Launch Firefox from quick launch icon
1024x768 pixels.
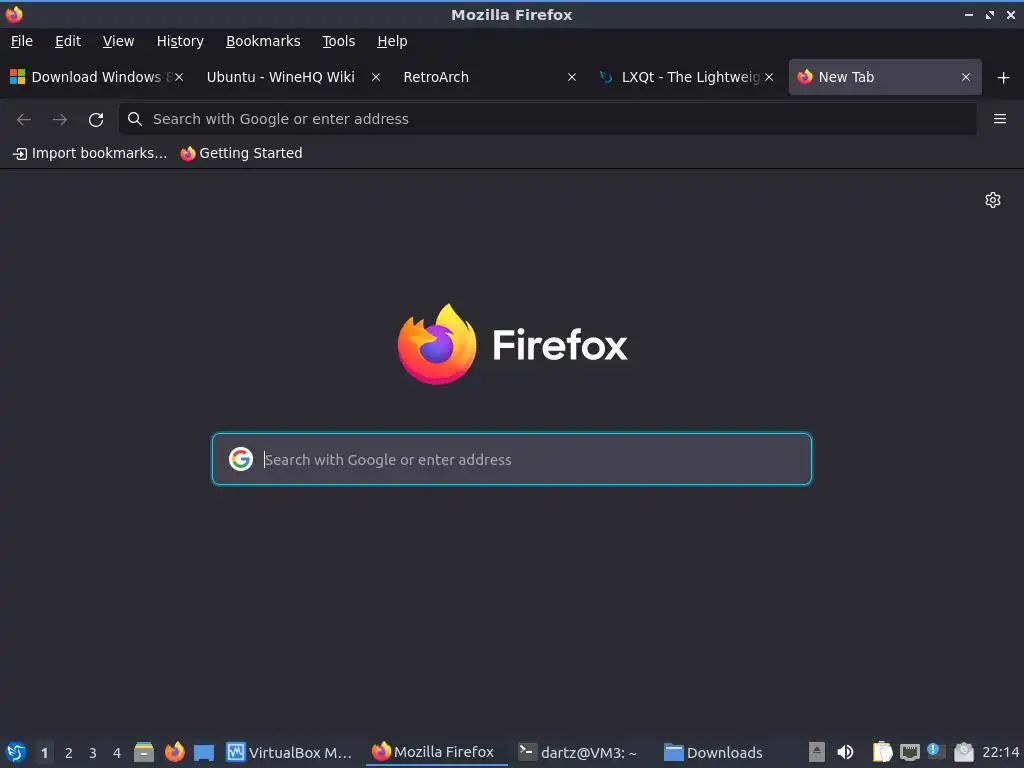tap(174, 752)
